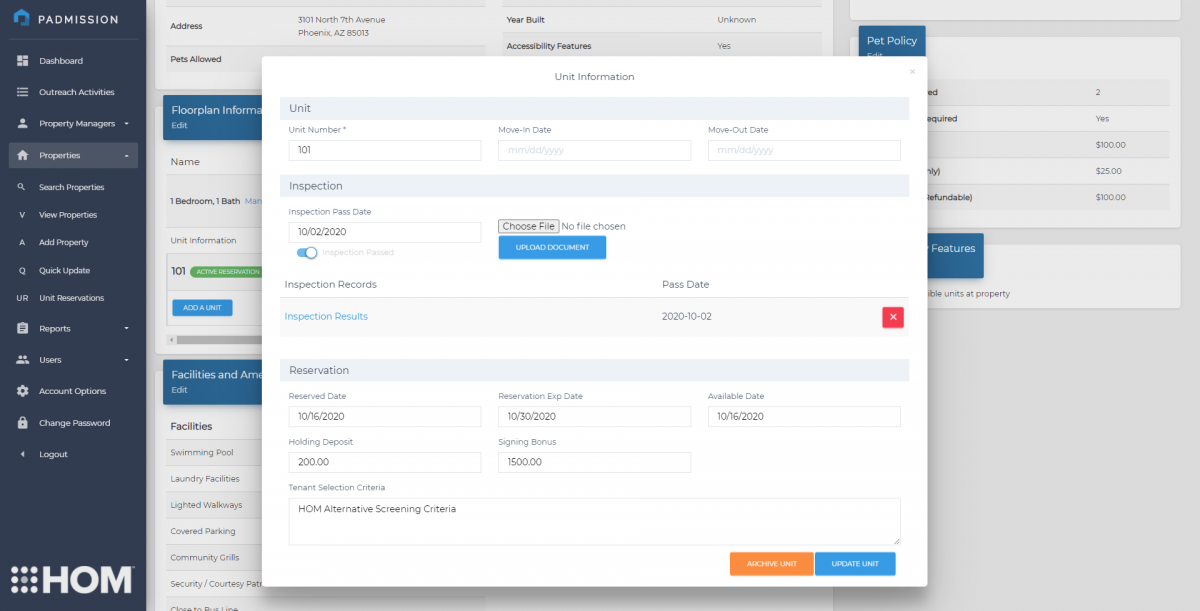Expand the Reports submenu arrow
Image resolution: width=1200 pixels, height=611 pixels.
127,328
